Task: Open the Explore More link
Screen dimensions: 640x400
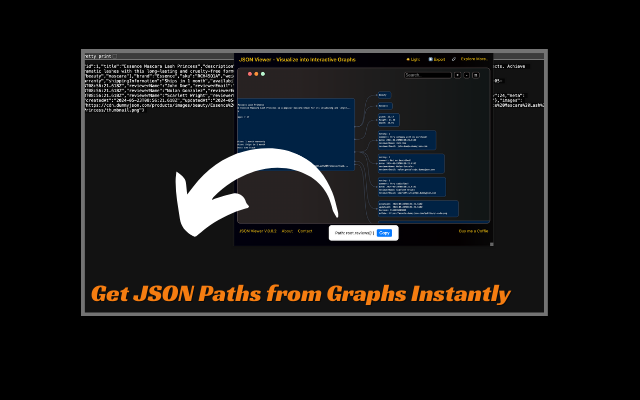Action: tap(474, 59)
